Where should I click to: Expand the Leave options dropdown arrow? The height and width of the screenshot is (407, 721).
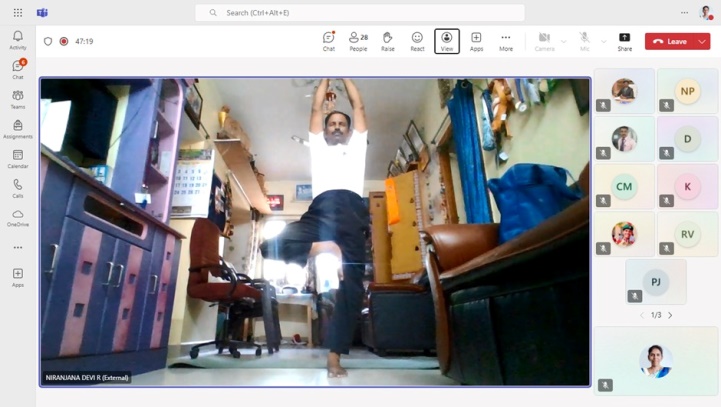pyautogui.click(x=702, y=41)
